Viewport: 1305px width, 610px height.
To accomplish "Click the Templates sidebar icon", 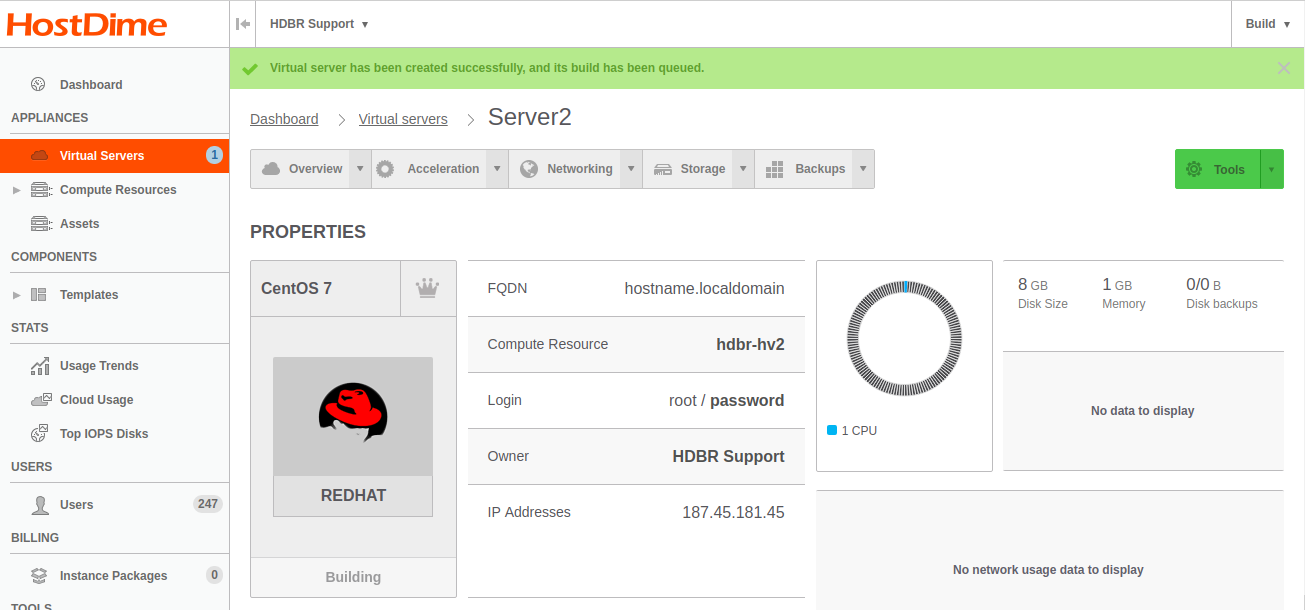I will tap(39, 295).
